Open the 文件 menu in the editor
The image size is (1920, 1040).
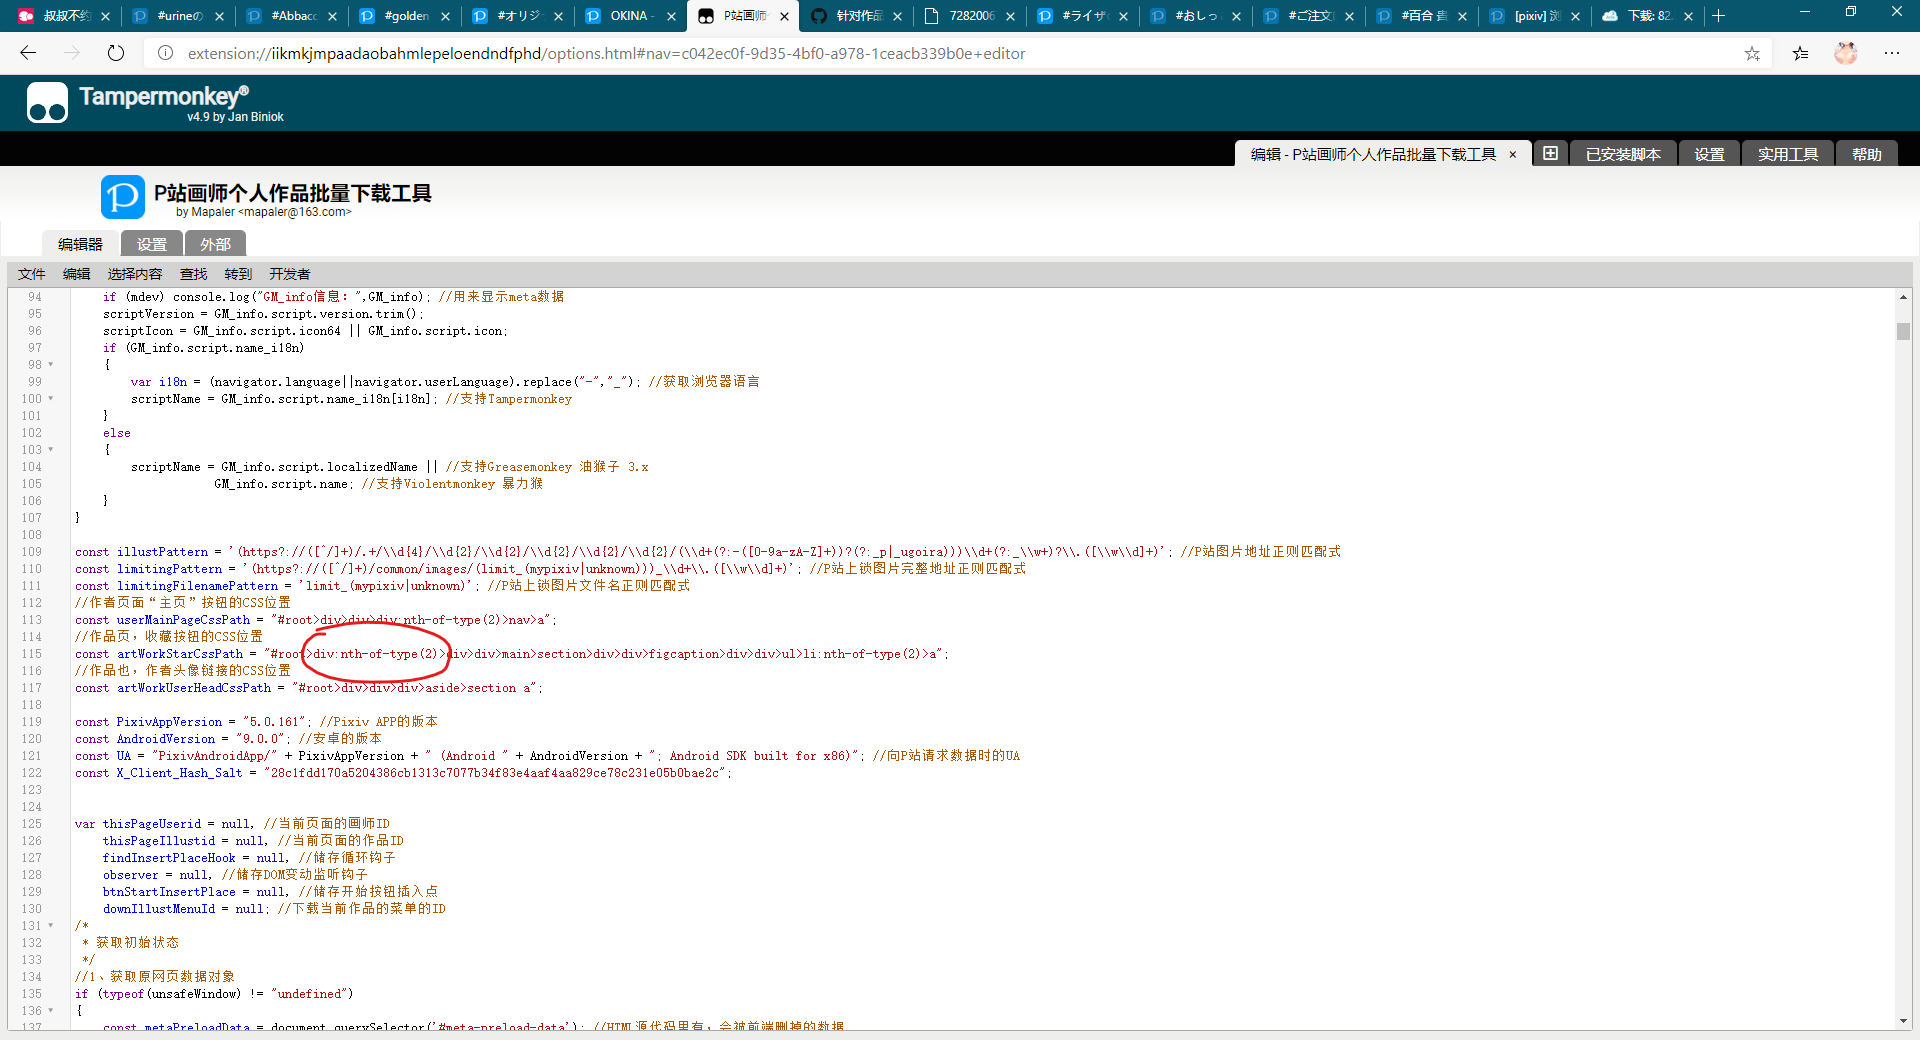click(x=31, y=274)
